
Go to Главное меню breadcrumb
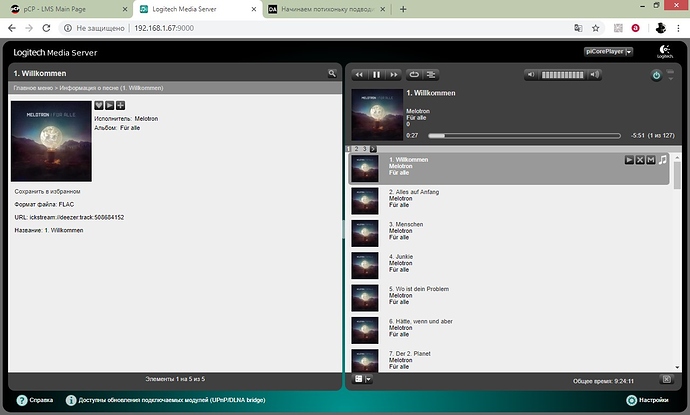click(x=33, y=88)
